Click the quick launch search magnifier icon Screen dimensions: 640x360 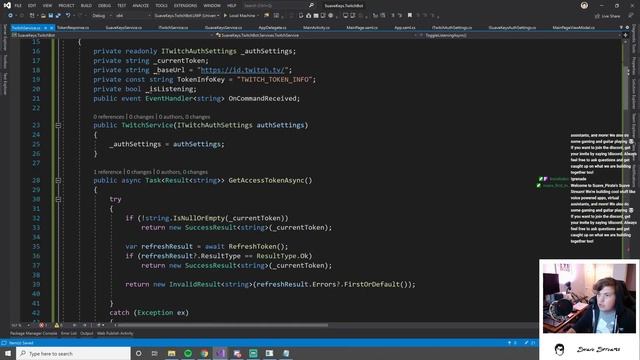click(x=311, y=6)
